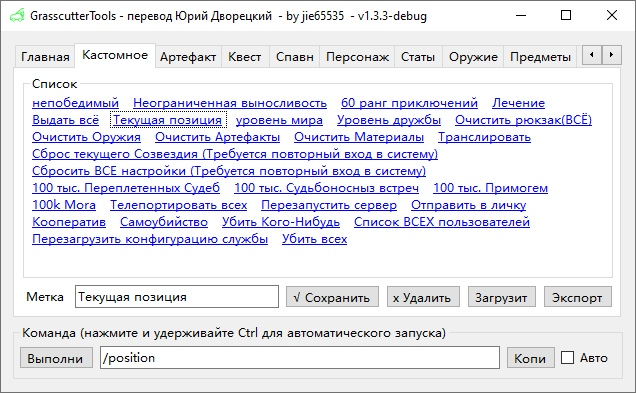
Task: Select 100 тыс. Переплетенных Судеб link
Action: [126, 188]
